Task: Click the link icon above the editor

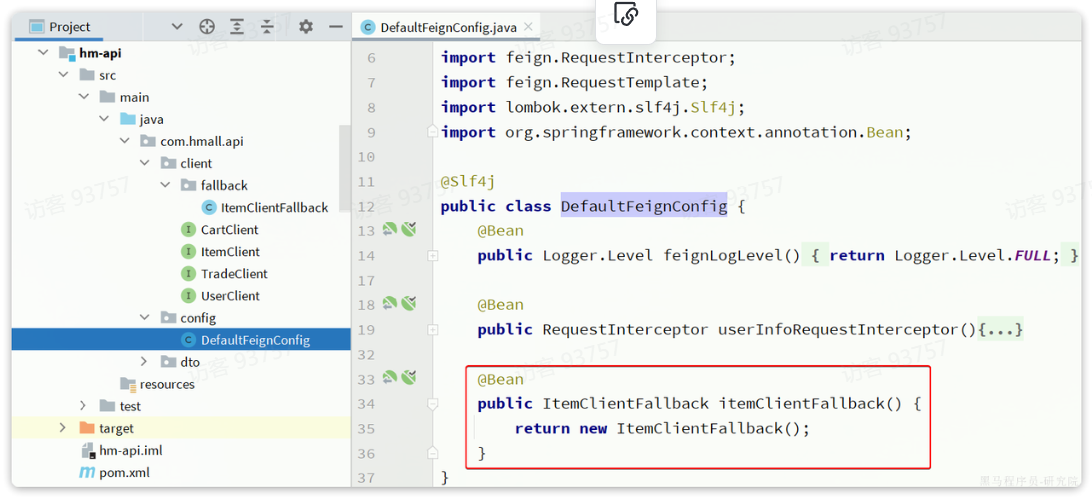Action: point(625,14)
